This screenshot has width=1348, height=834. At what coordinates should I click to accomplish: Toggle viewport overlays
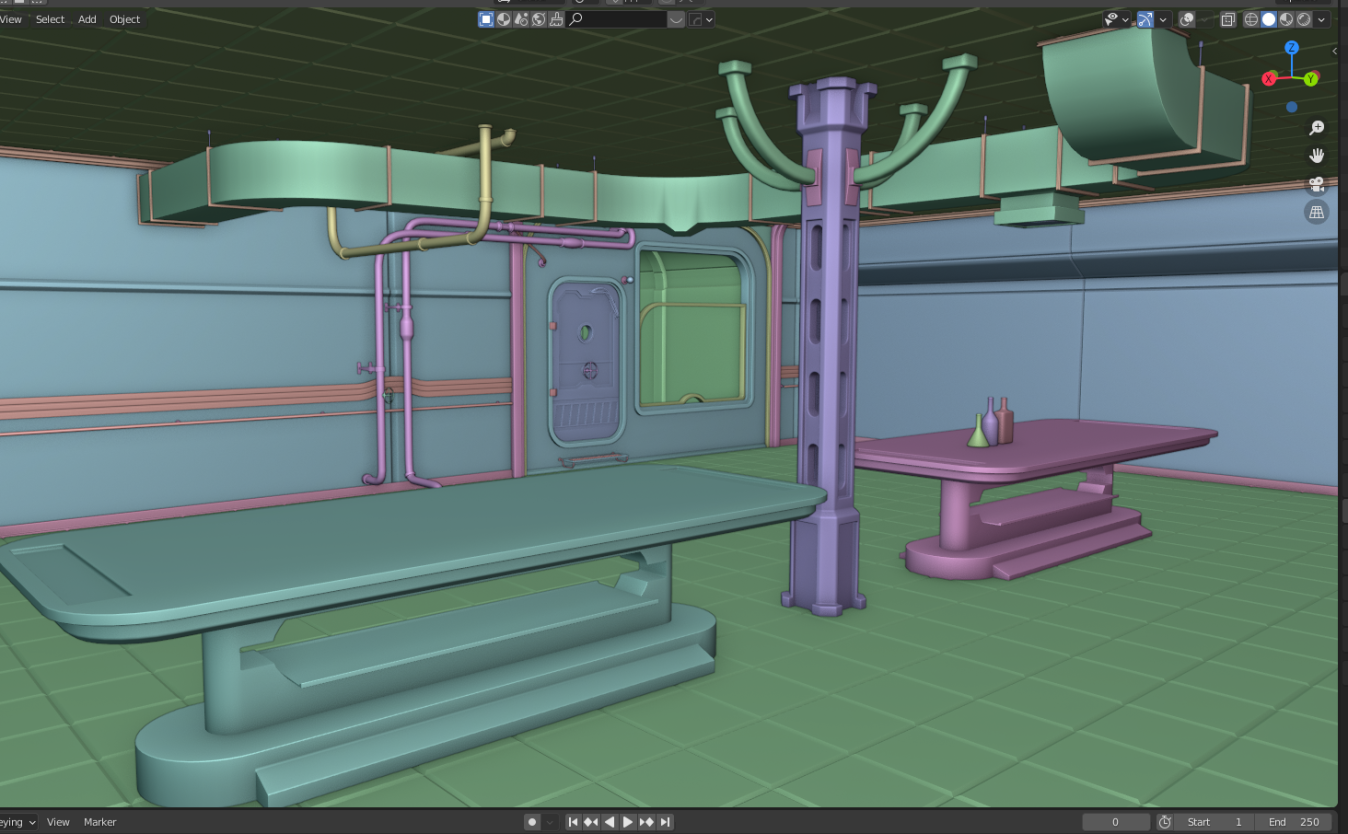coord(1187,19)
